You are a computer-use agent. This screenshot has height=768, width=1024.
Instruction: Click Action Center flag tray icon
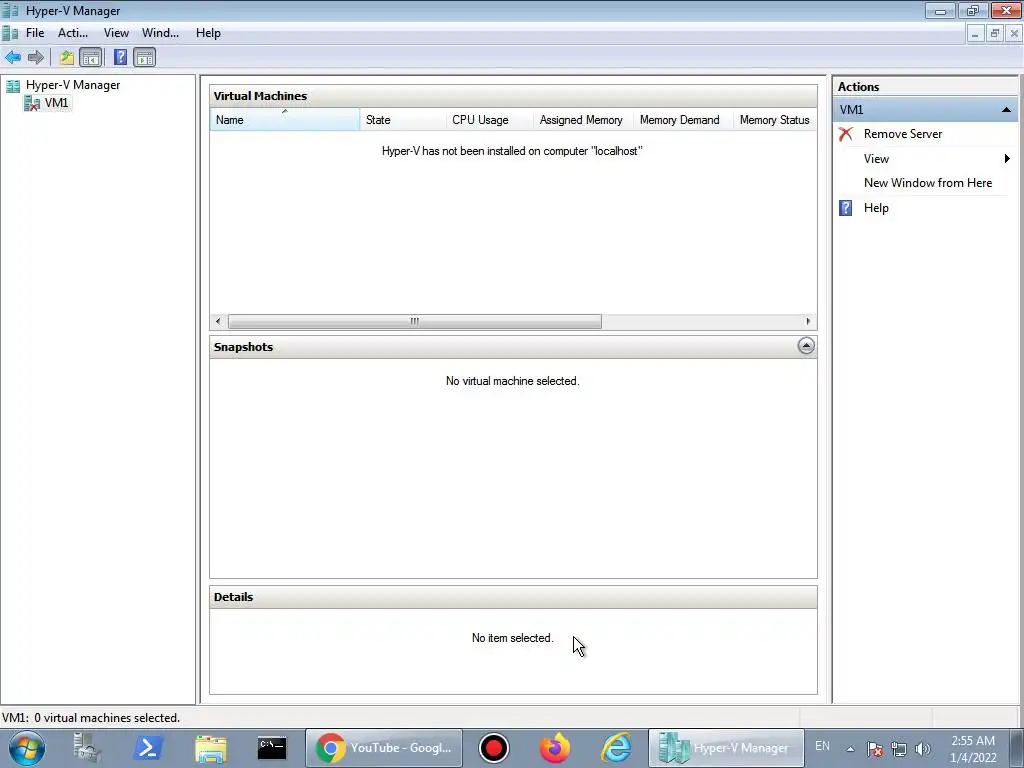coord(875,749)
